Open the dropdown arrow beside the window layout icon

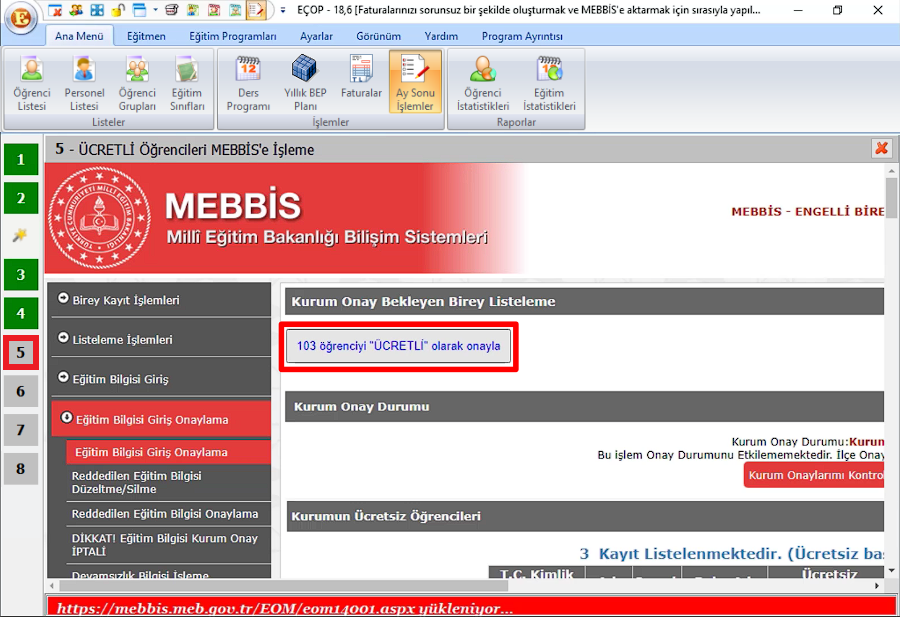155,10
